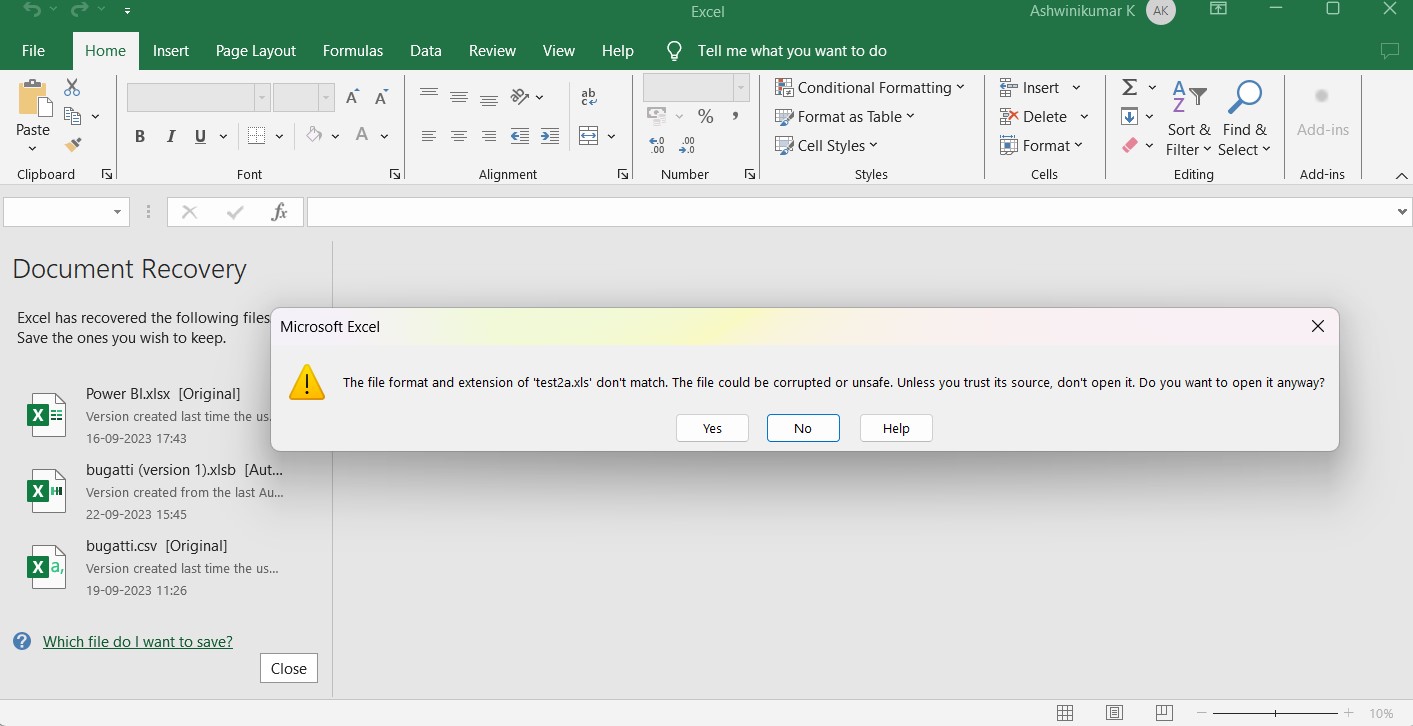
Task: Toggle Align Right
Action: pyautogui.click(x=489, y=136)
